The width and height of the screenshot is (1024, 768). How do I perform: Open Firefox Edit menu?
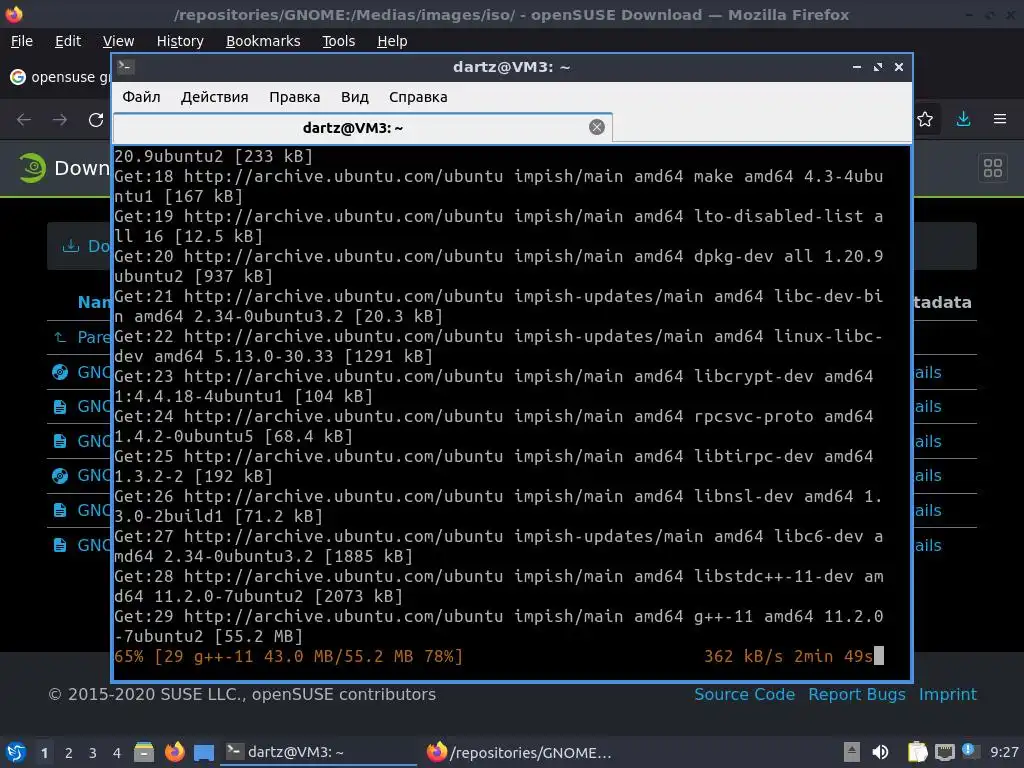click(68, 41)
